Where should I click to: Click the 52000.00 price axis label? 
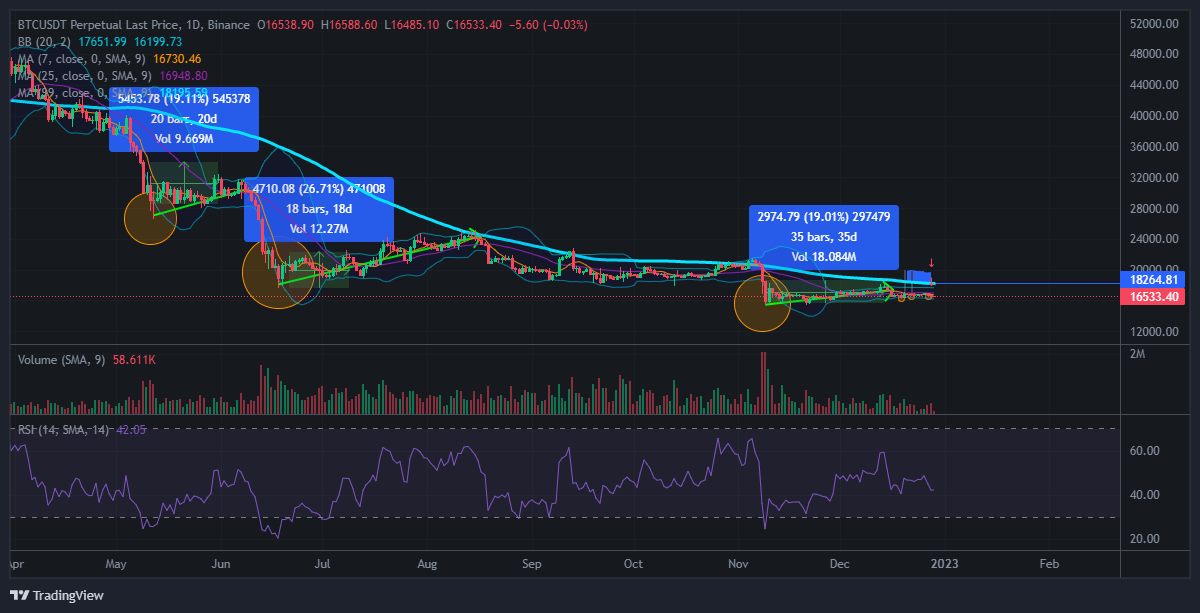(x=1155, y=23)
